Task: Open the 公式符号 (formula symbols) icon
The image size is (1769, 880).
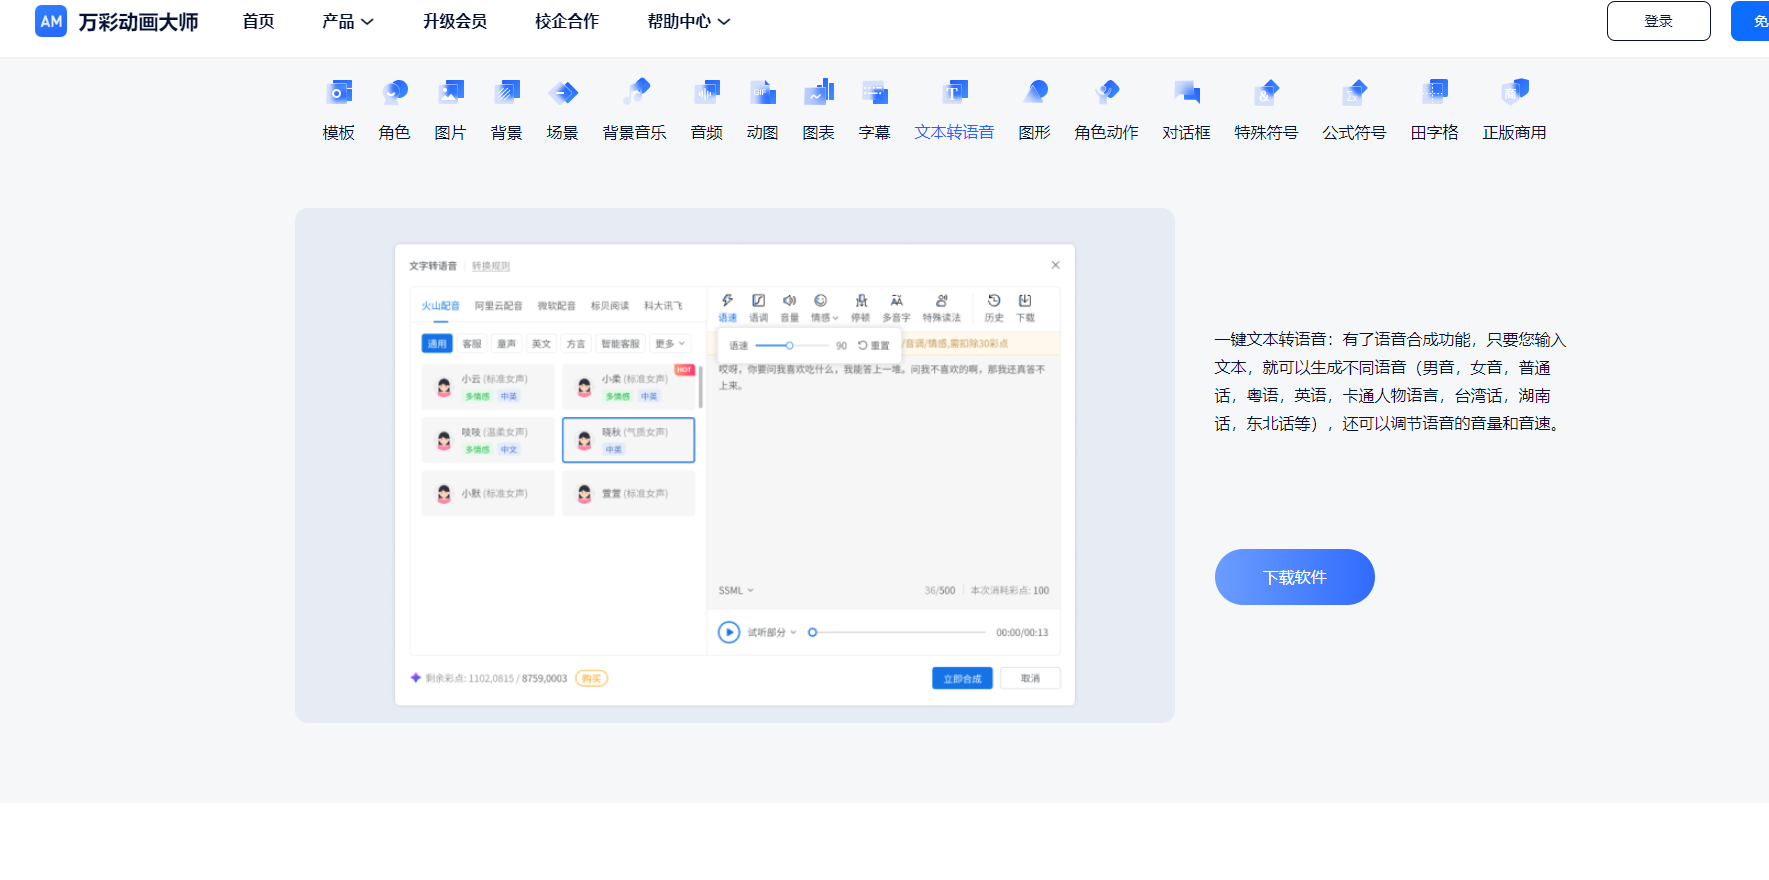Action: point(1355,93)
